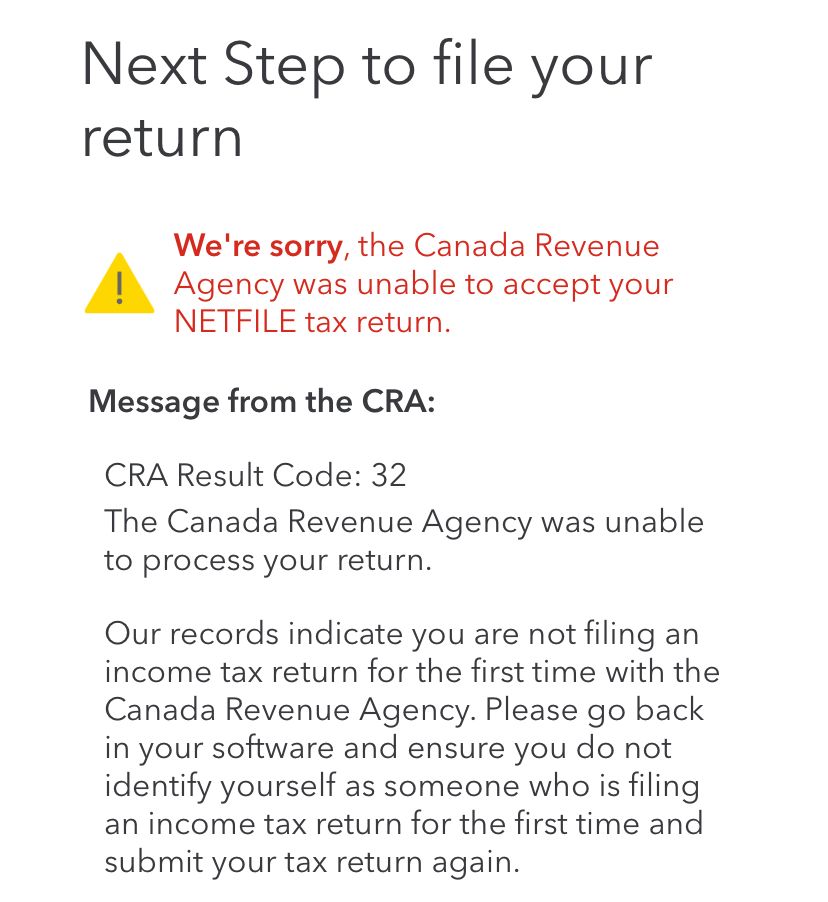Click "identify yourself as someone who is filing" line
Screen dimensions: 828x902
402,786
